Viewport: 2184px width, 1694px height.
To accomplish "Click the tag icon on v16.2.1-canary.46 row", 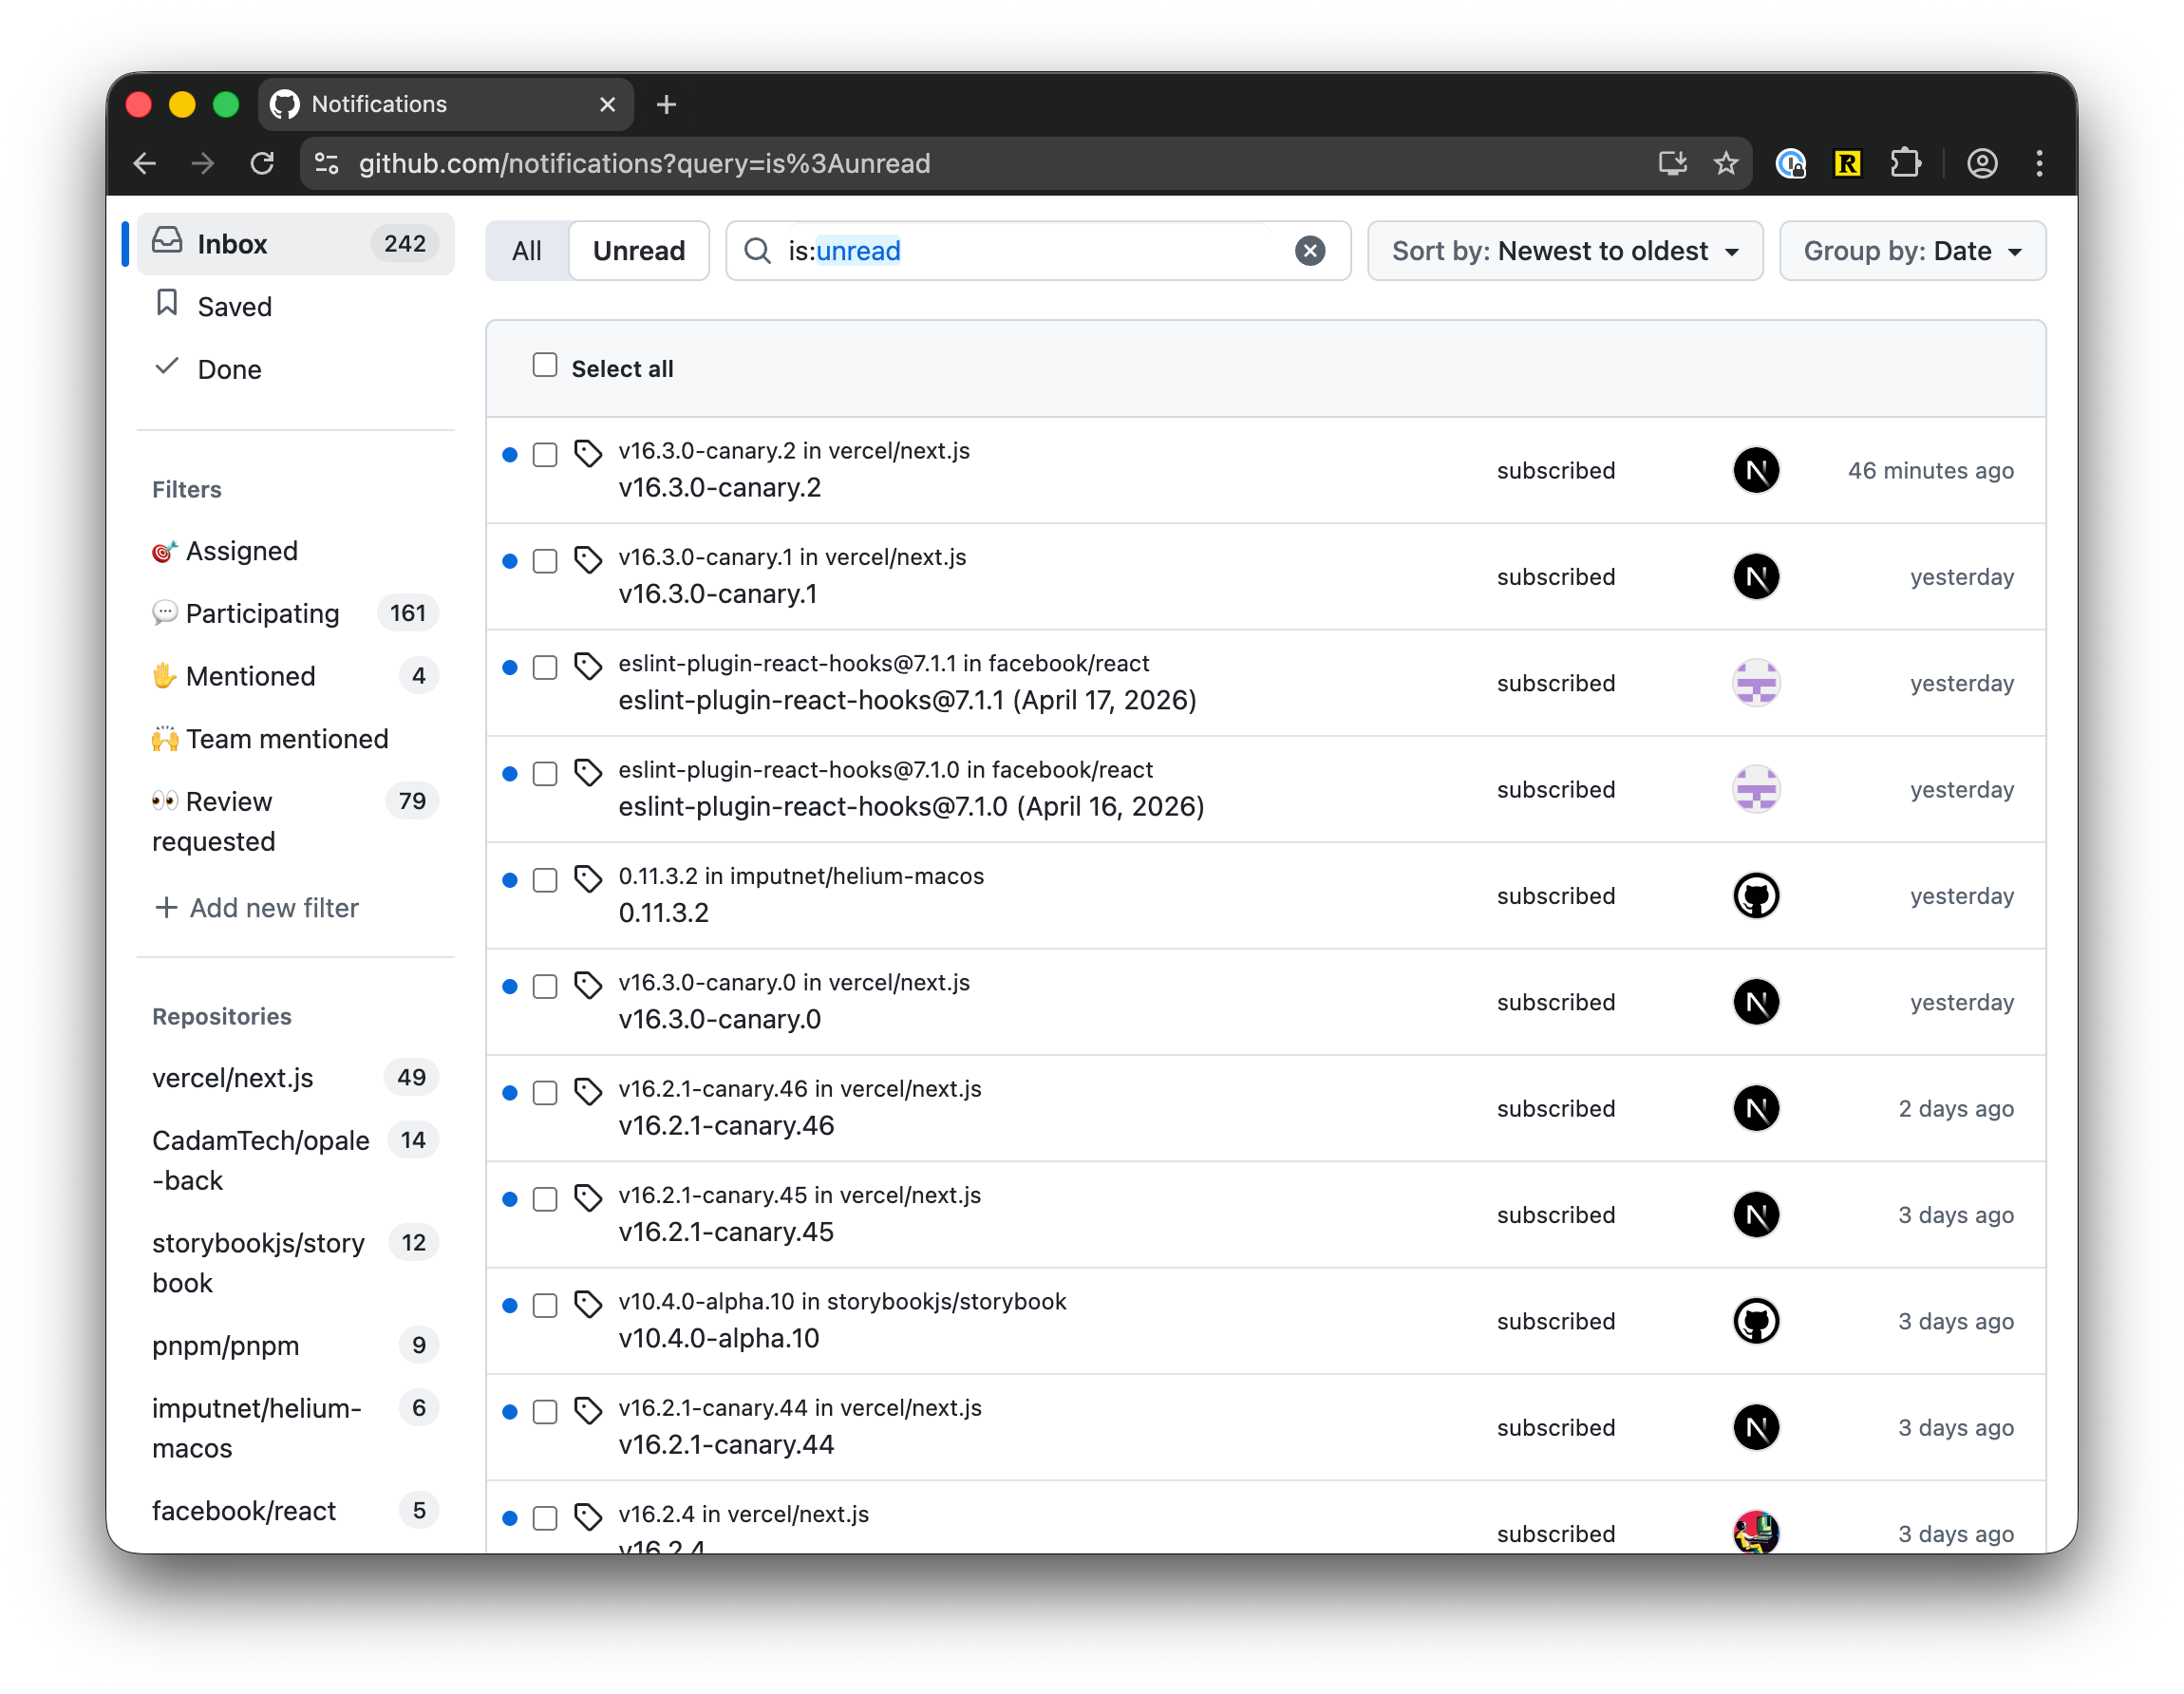I will click(588, 1092).
